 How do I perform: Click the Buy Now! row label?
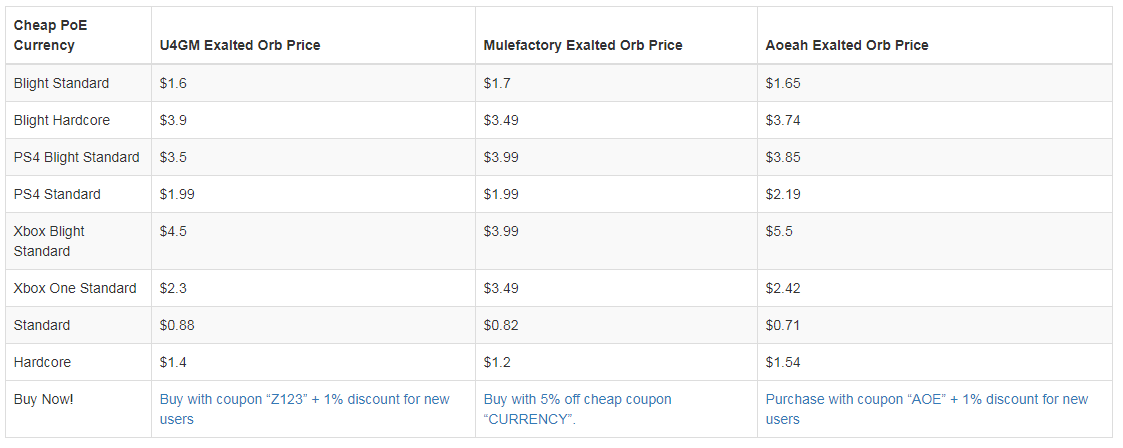[43, 399]
